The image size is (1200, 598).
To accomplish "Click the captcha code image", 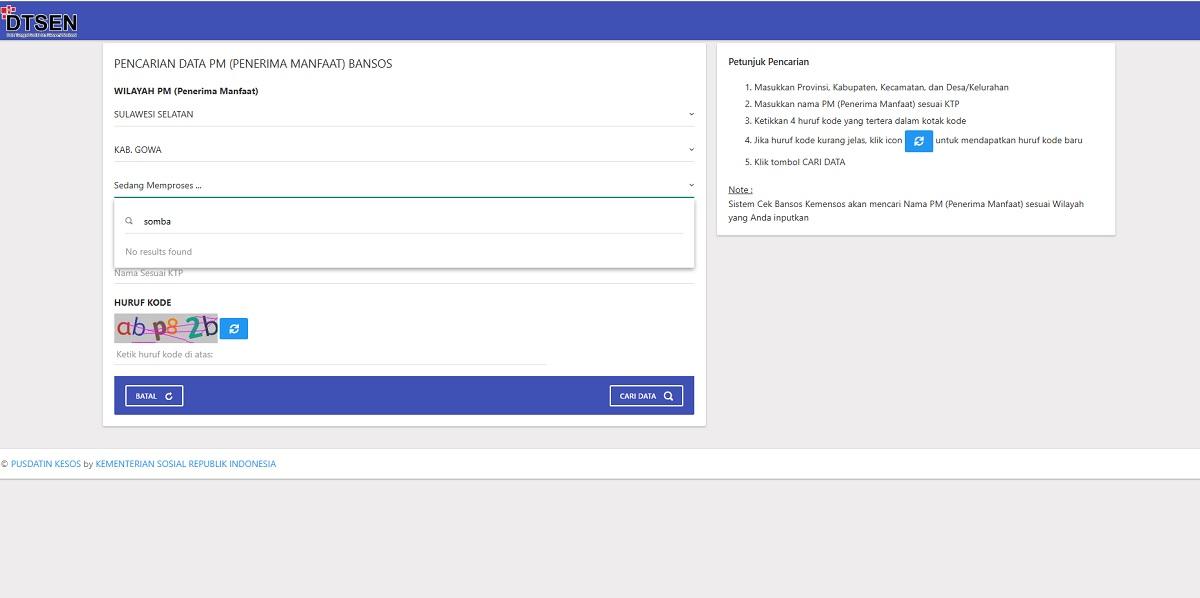I will coord(166,328).
